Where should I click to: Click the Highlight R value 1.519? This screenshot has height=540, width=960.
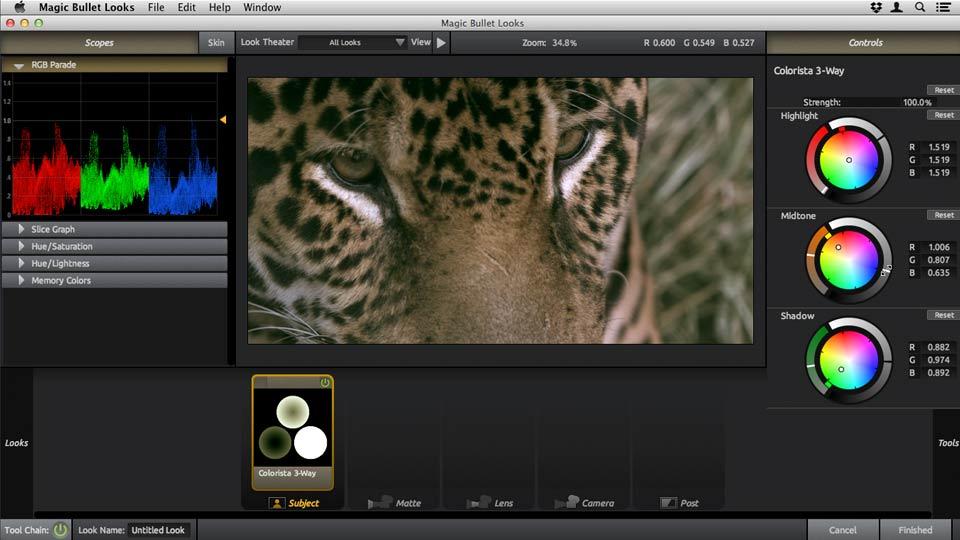[x=939, y=147]
